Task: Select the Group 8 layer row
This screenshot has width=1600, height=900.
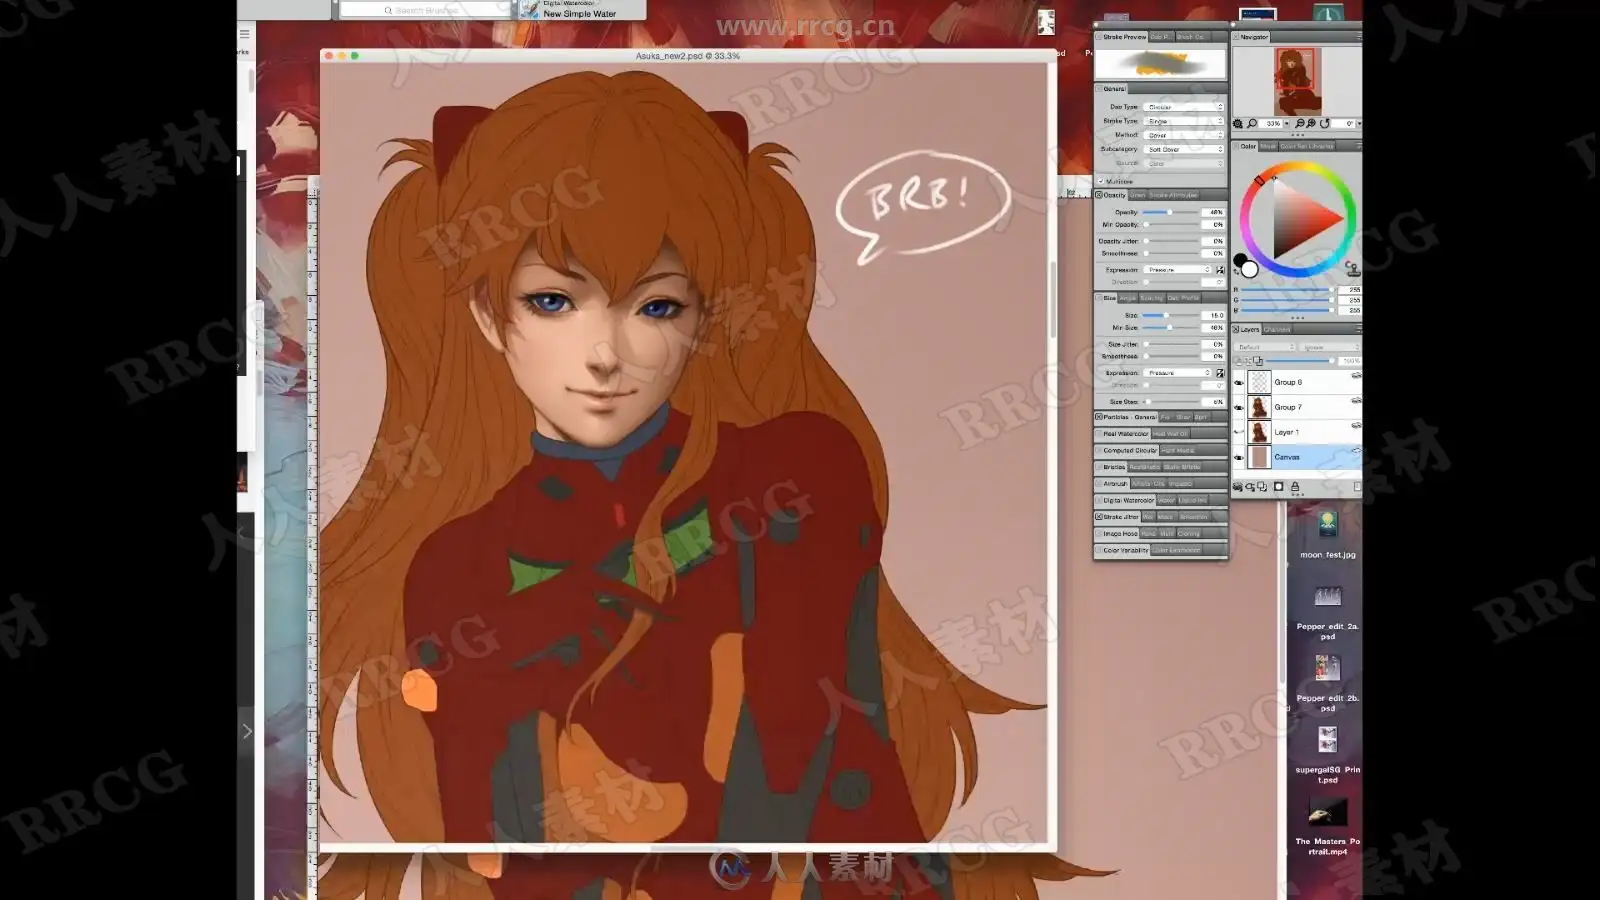Action: click(1296, 382)
